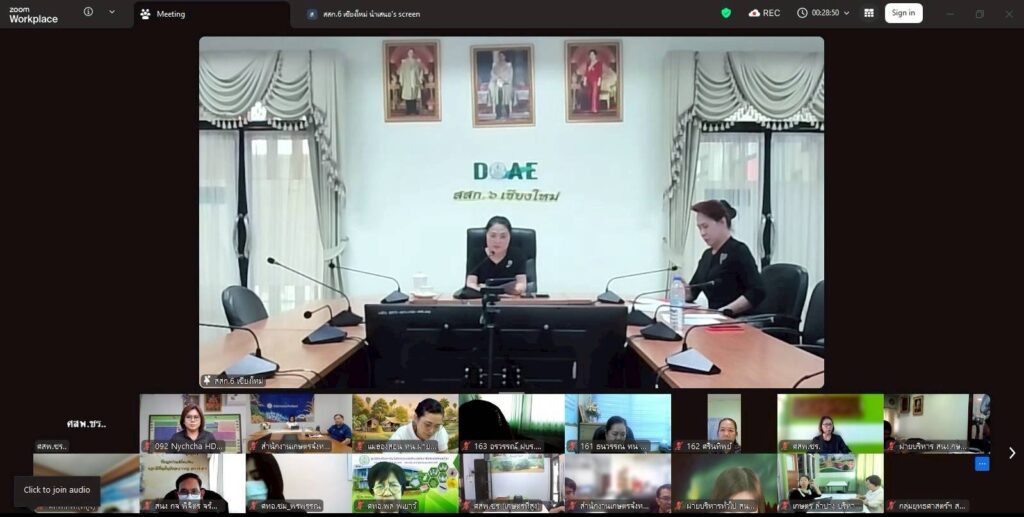This screenshot has height=517, width=1024.
Task: Open the grid view layout icon
Action: pos(868,13)
